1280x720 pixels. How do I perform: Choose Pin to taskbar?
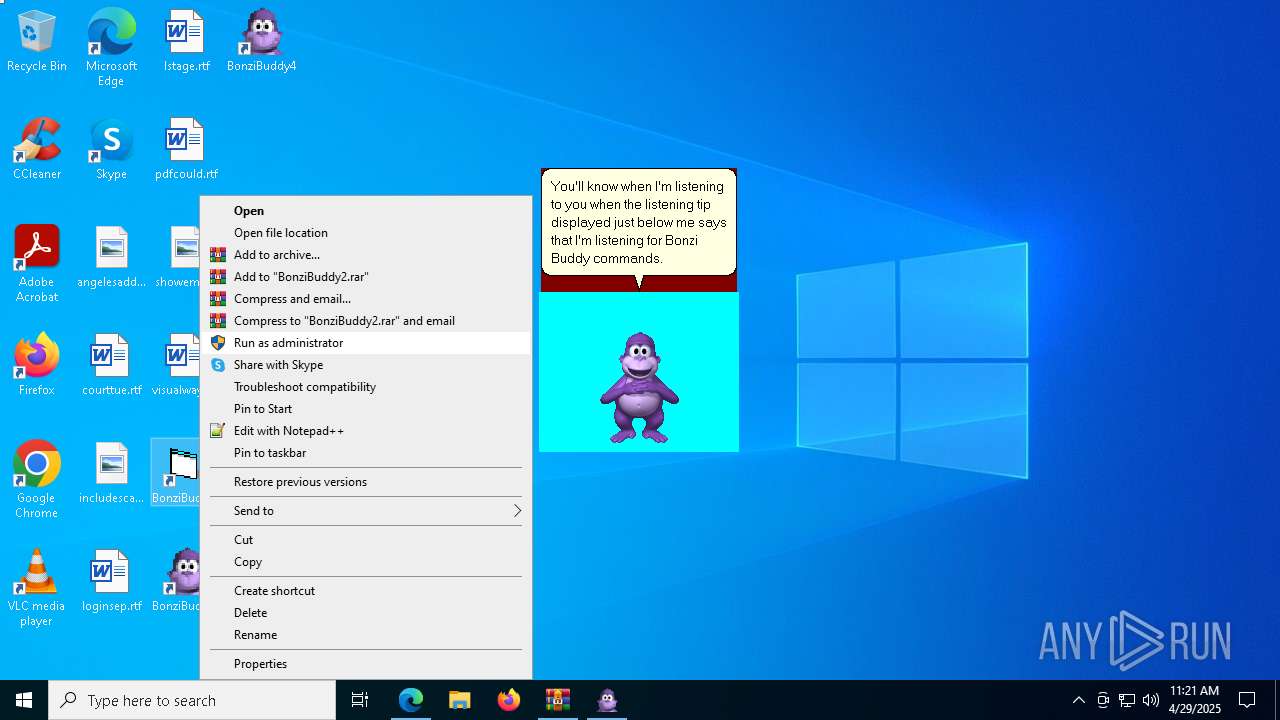[366, 453]
